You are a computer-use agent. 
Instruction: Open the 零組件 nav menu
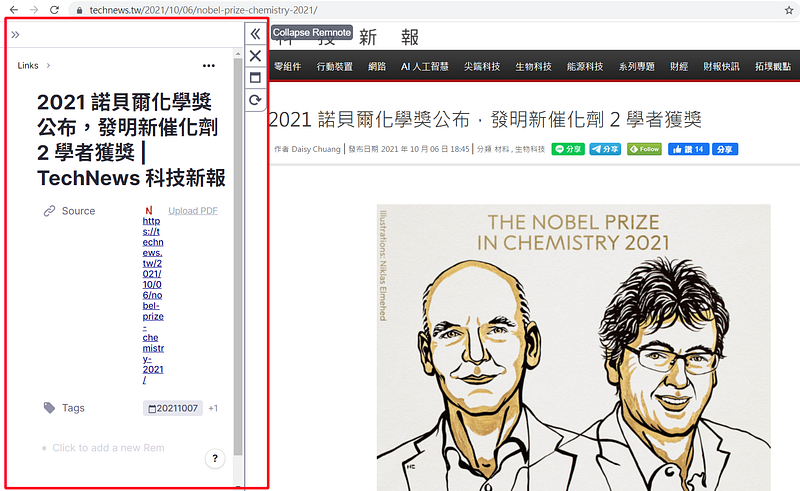288,66
